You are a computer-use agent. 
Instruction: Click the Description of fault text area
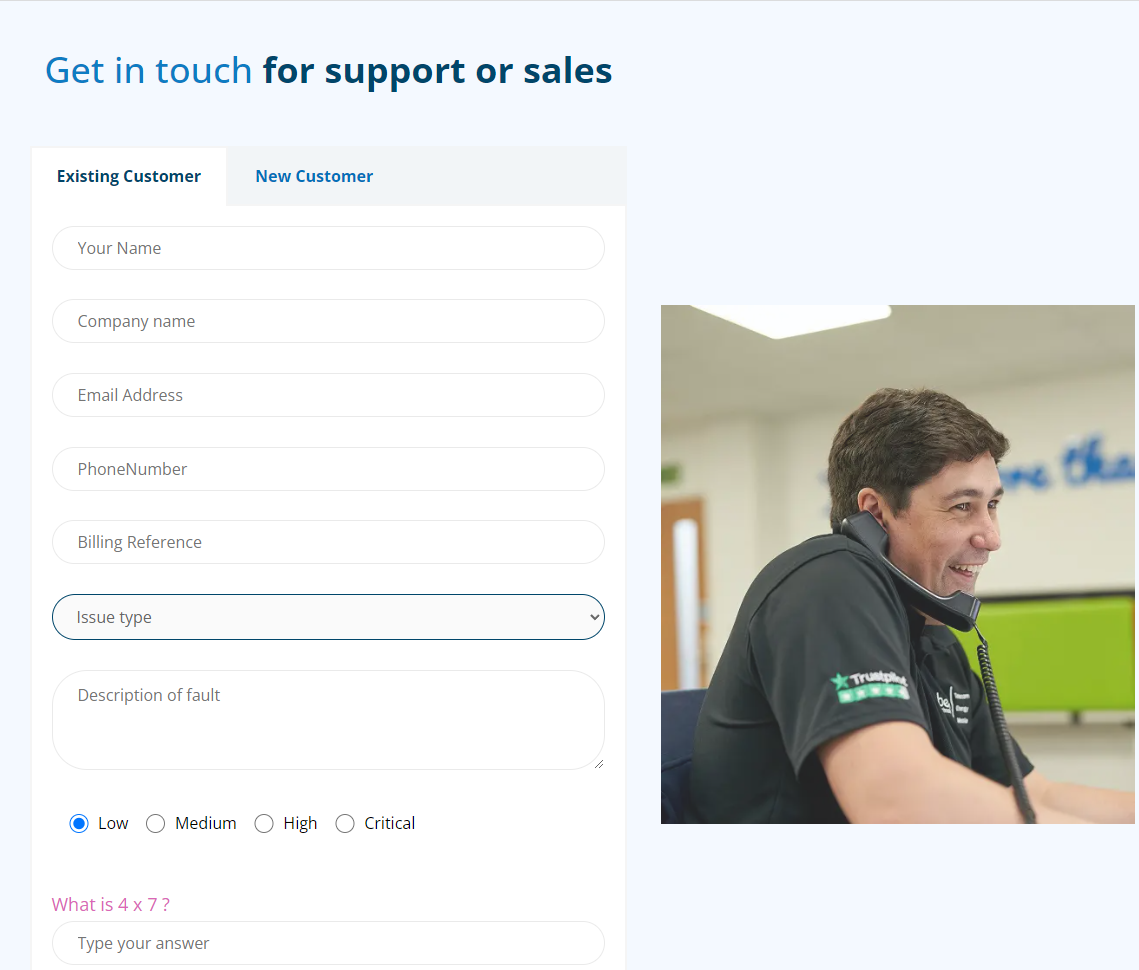tap(328, 720)
